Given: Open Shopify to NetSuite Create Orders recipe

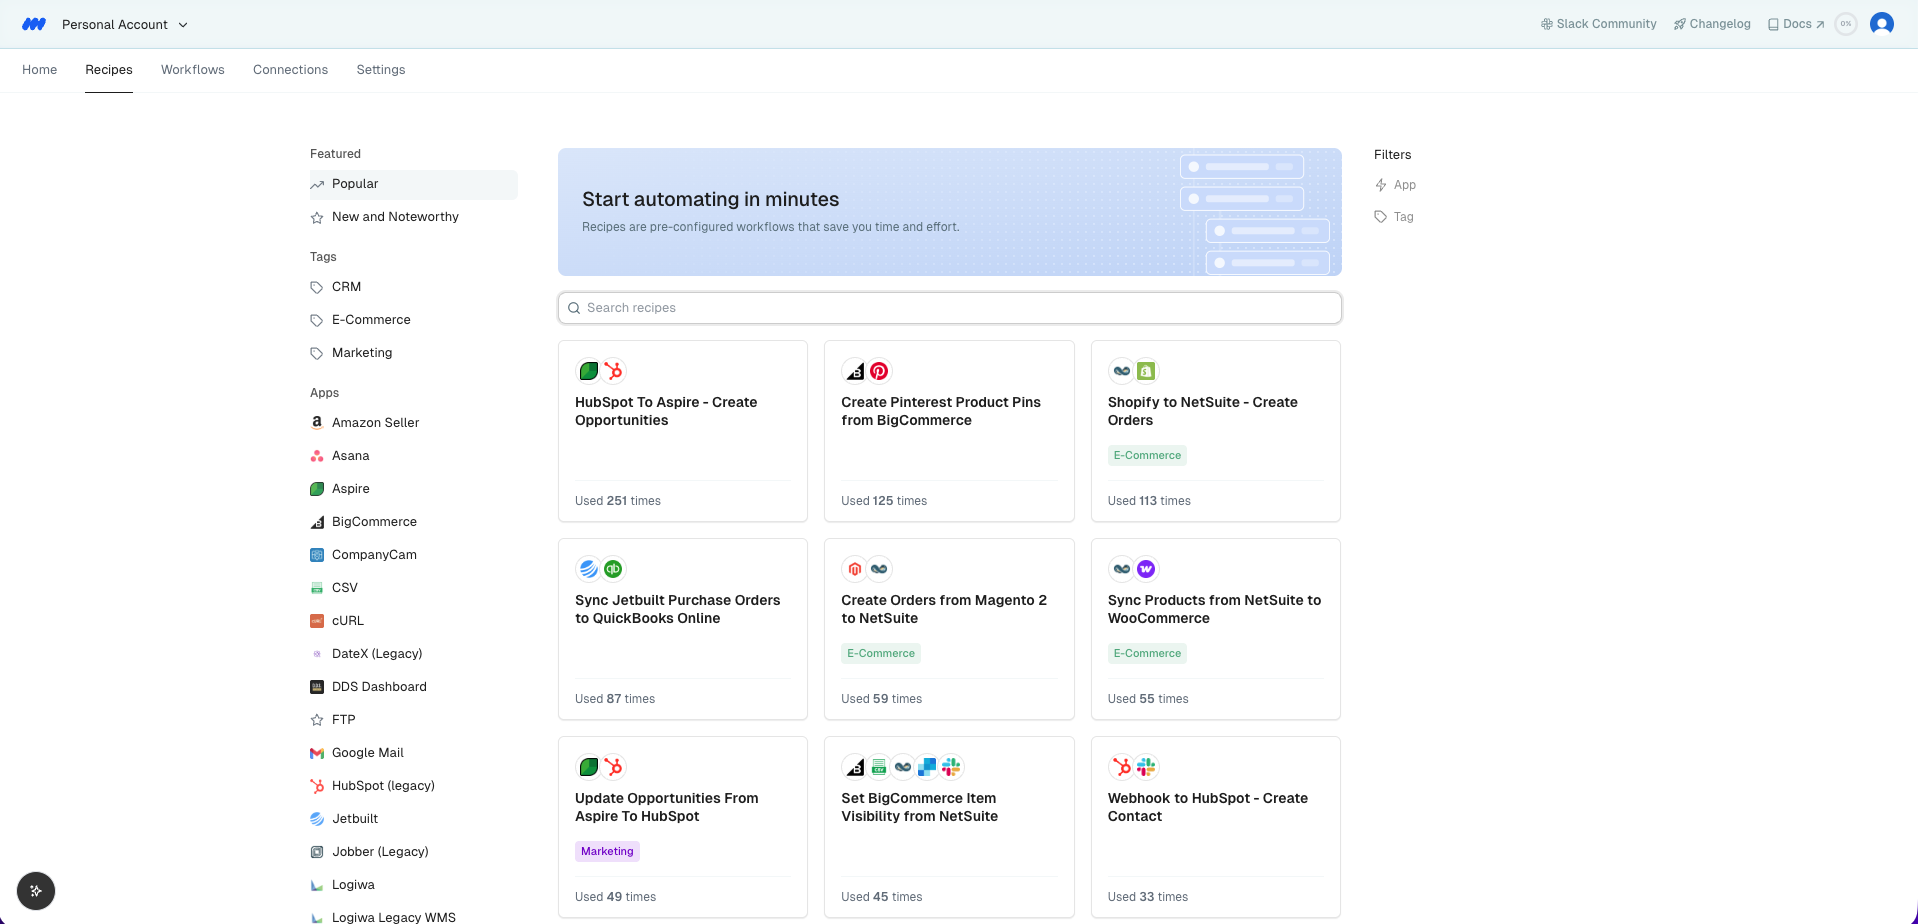Looking at the screenshot, I should [x=1215, y=431].
